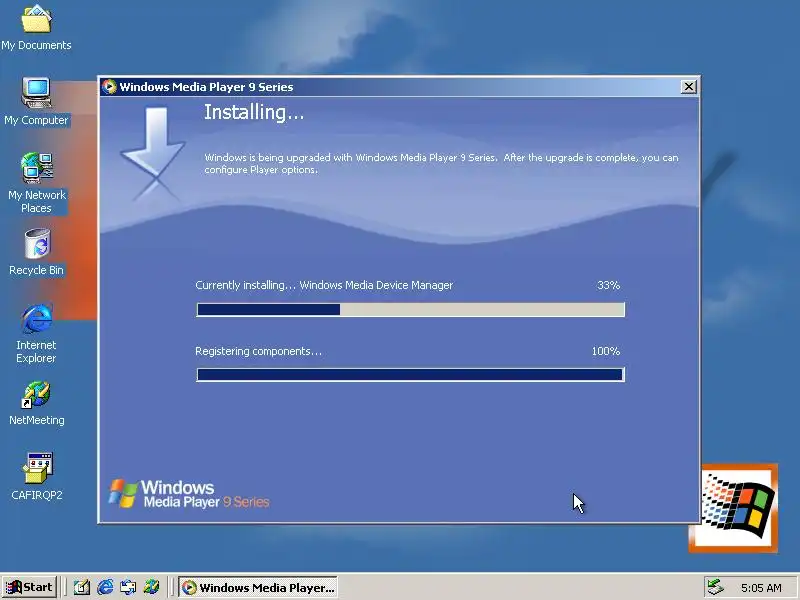This screenshot has height=600, width=800.
Task: Click the Windows Media Device Manager progress bar
Action: pyautogui.click(x=411, y=309)
